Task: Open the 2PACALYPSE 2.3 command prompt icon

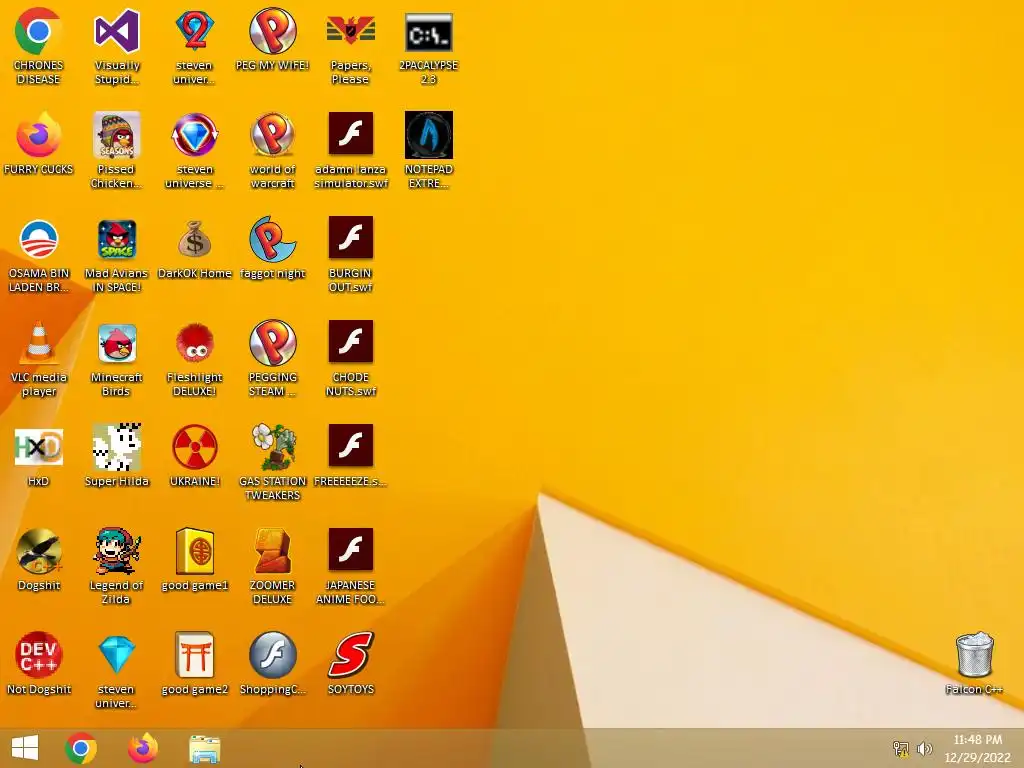Action: 428,31
